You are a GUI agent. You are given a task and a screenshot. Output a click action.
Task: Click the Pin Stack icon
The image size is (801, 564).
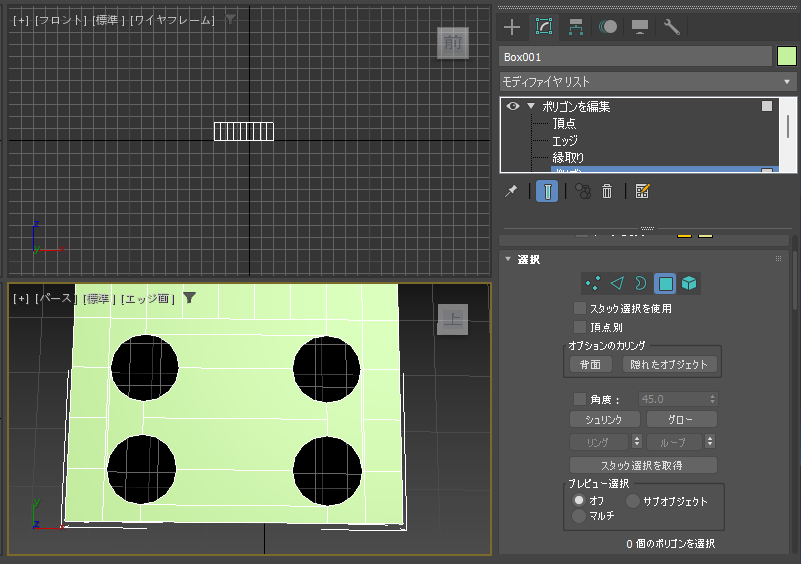(x=510, y=192)
